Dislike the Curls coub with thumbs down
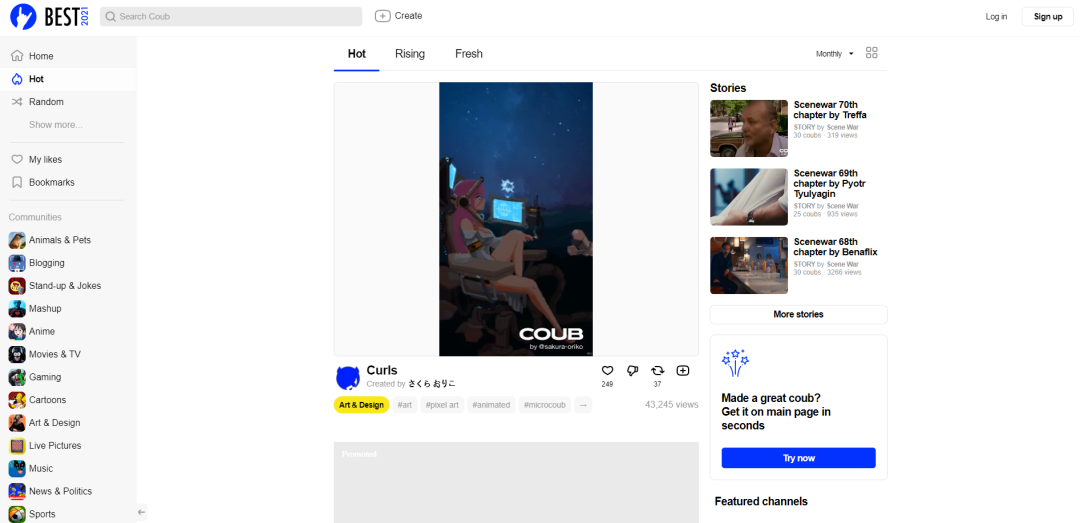 632,371
